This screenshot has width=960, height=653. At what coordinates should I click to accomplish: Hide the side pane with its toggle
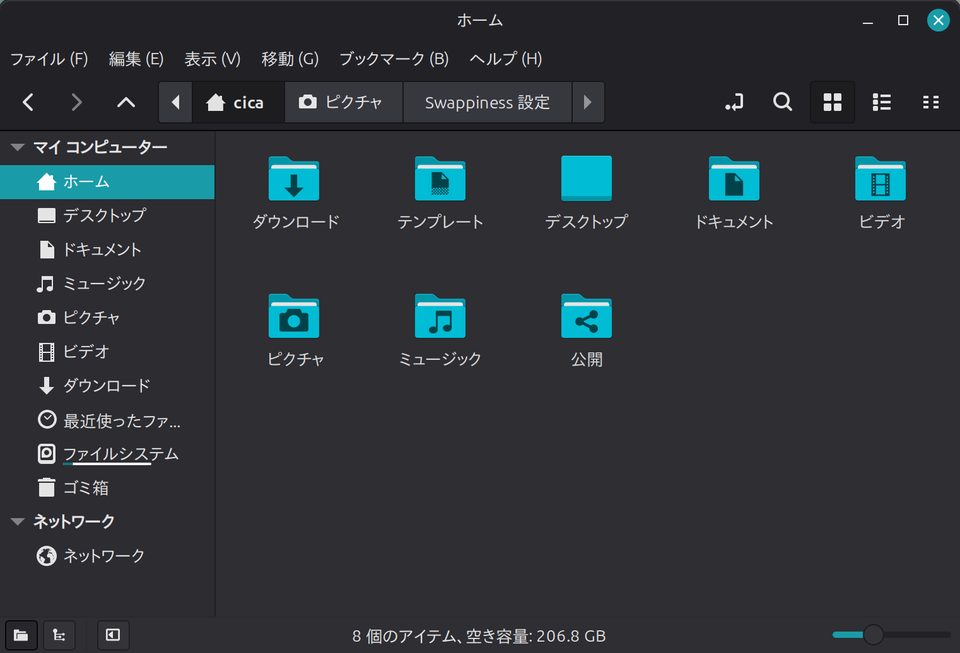click(112, 635)
